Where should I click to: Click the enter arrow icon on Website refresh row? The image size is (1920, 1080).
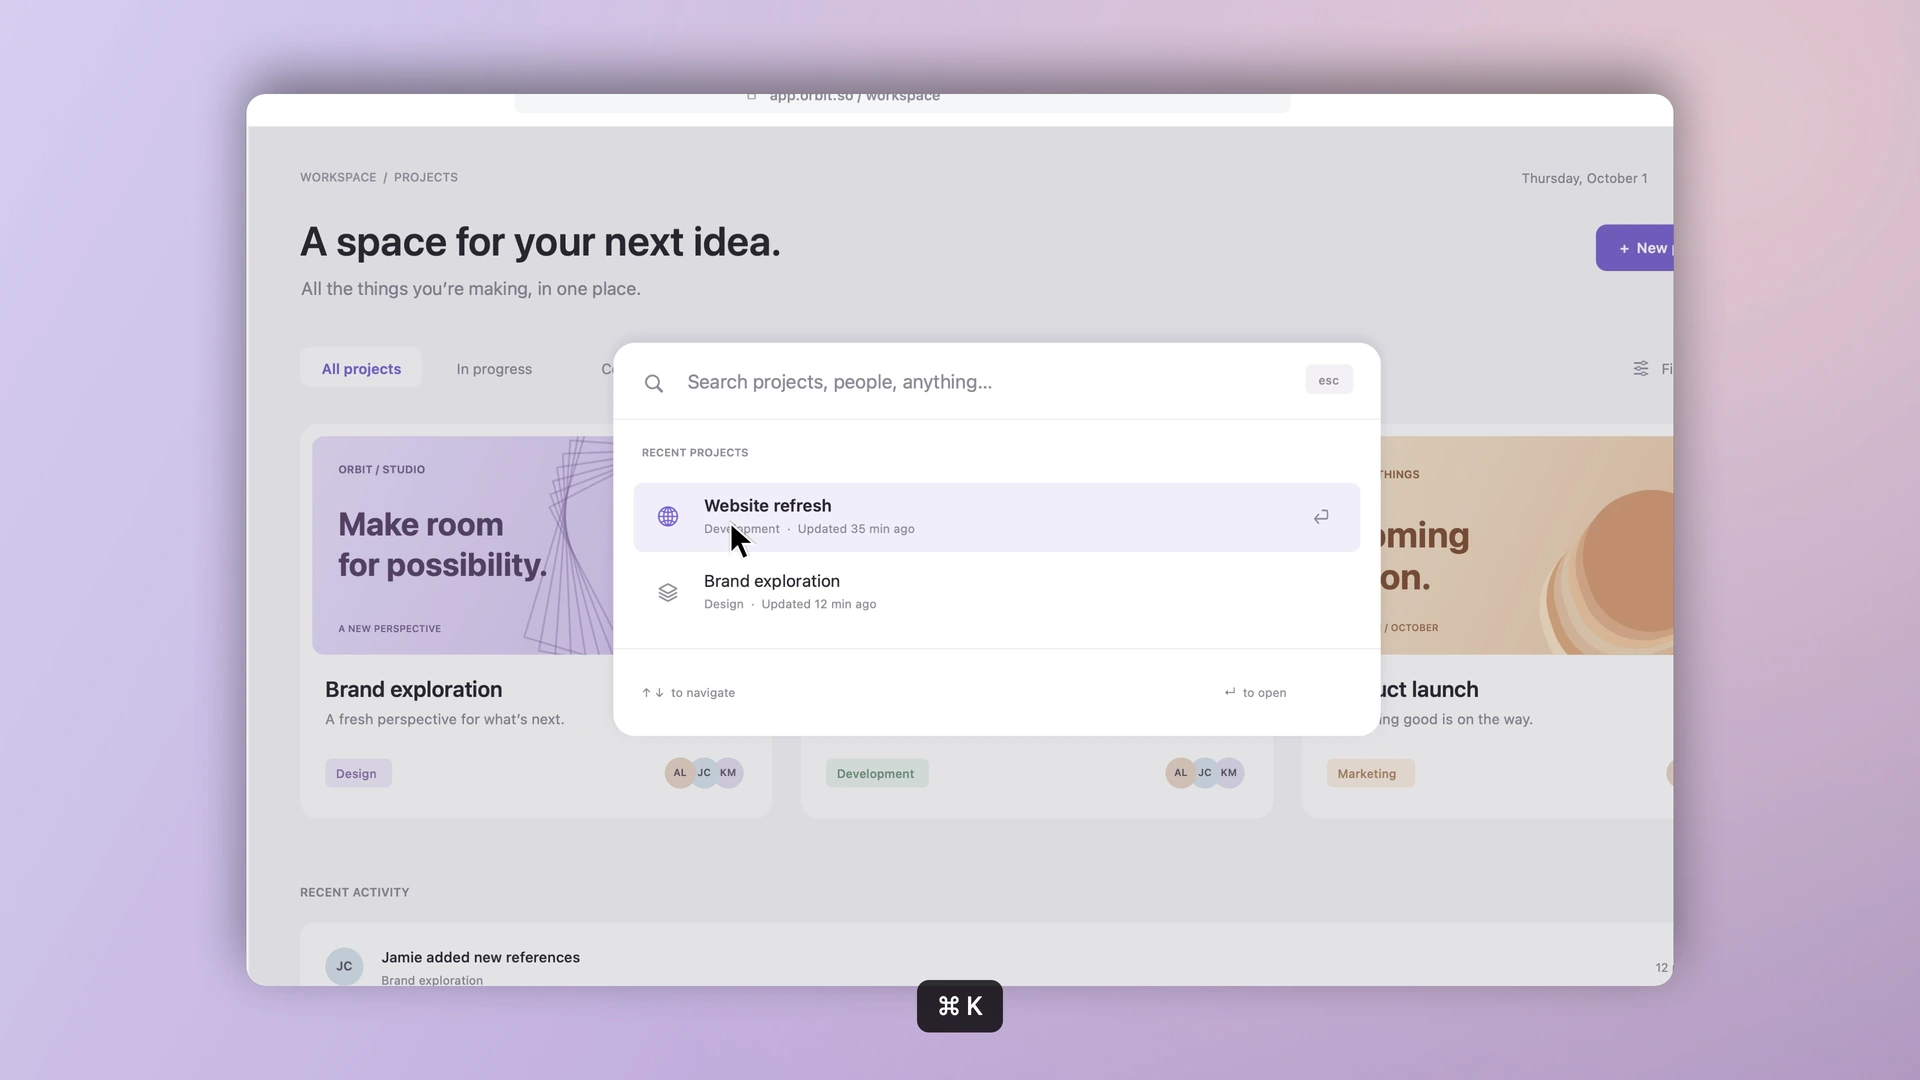[1321, 517]
